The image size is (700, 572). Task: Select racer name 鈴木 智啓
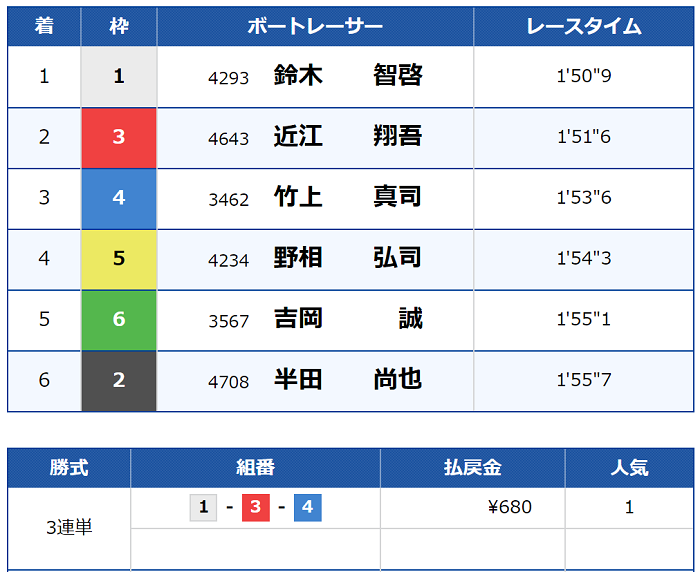point(348,76)
